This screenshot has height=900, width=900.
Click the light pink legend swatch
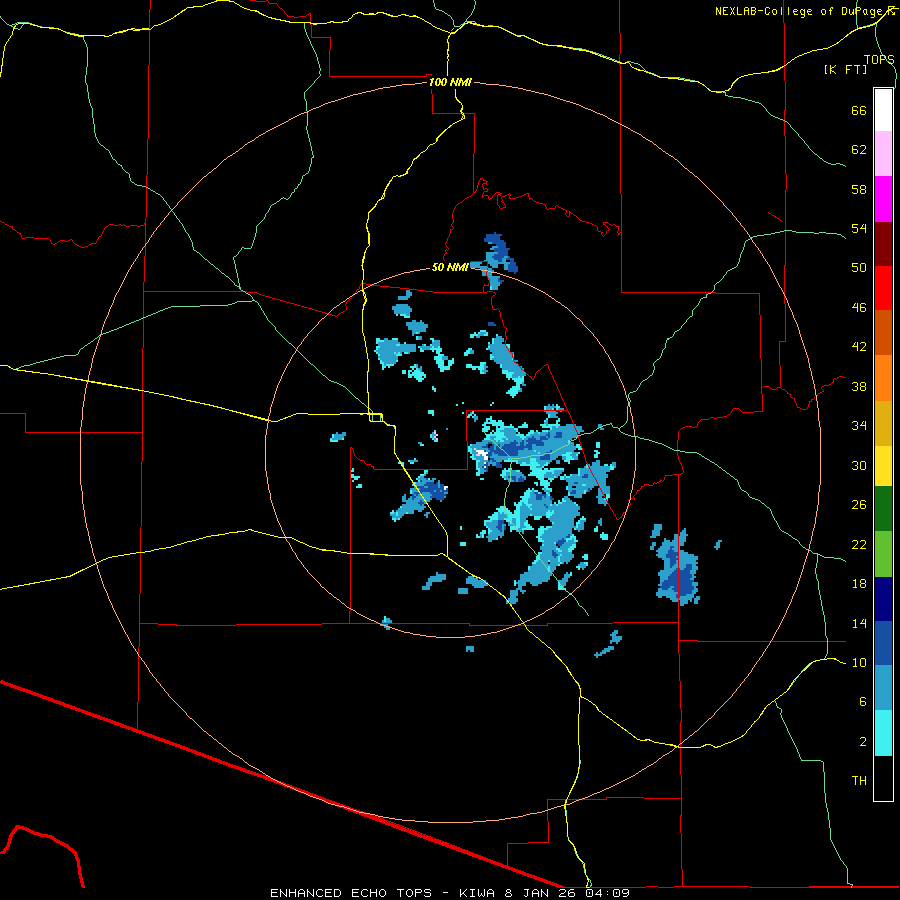pyautogui.click(x=883, y=154)
